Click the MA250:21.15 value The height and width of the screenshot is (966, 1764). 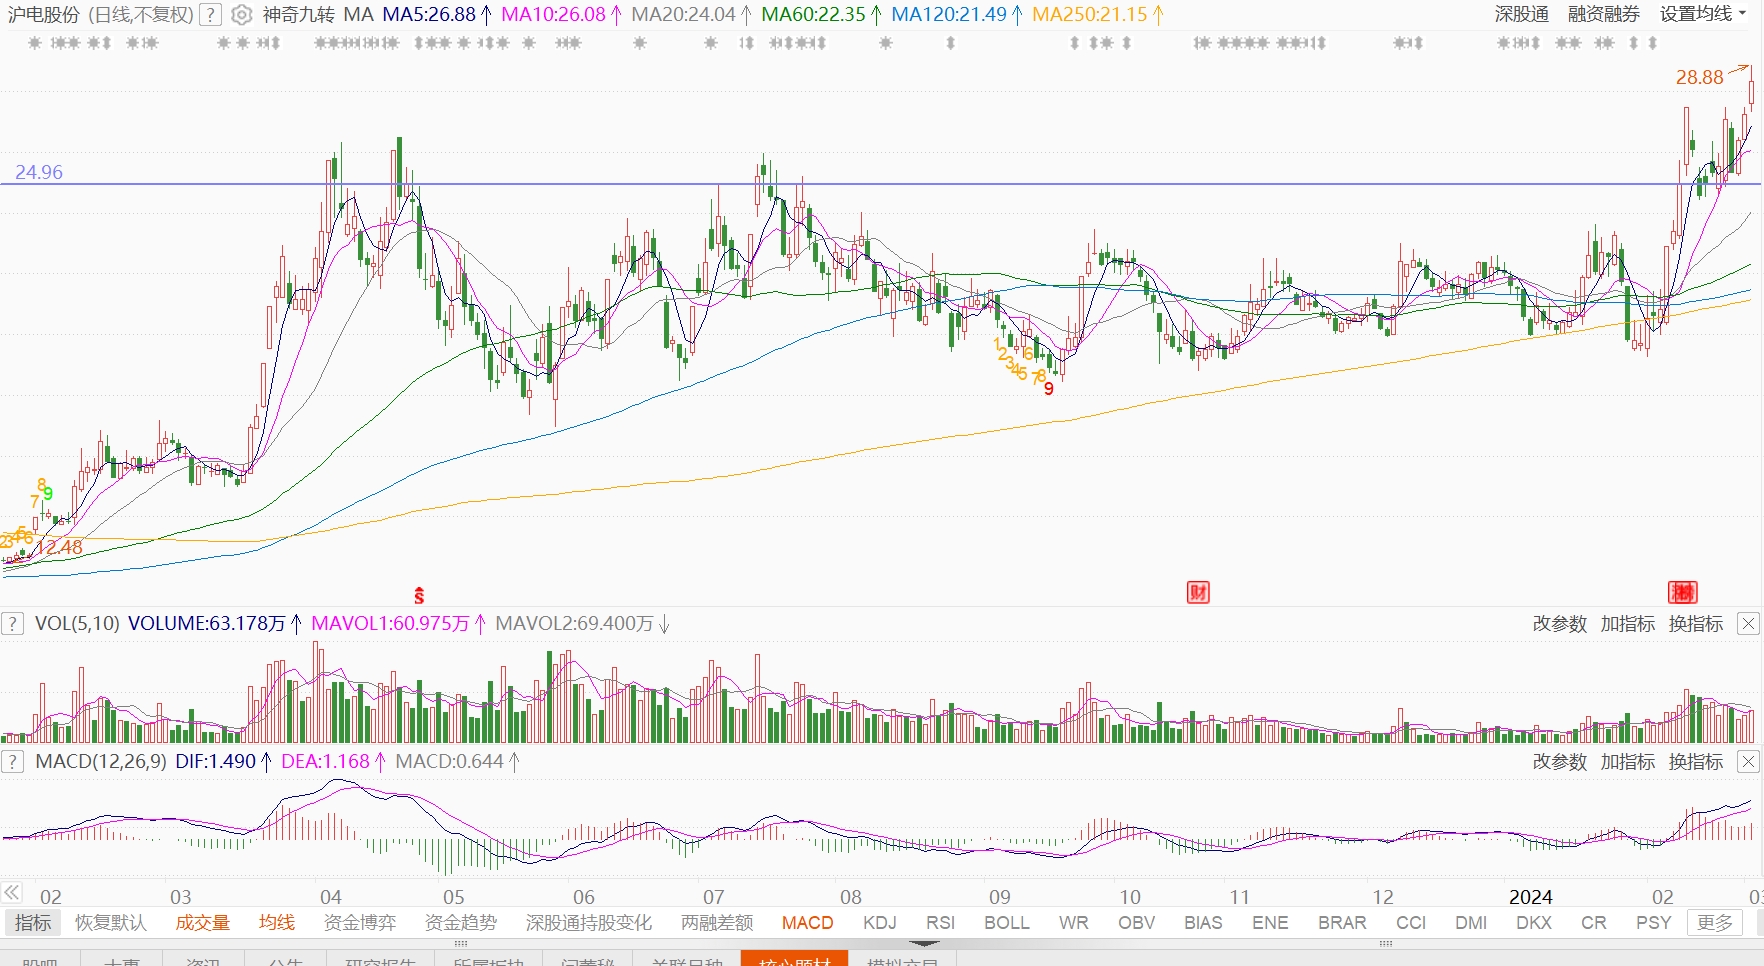1090,15
